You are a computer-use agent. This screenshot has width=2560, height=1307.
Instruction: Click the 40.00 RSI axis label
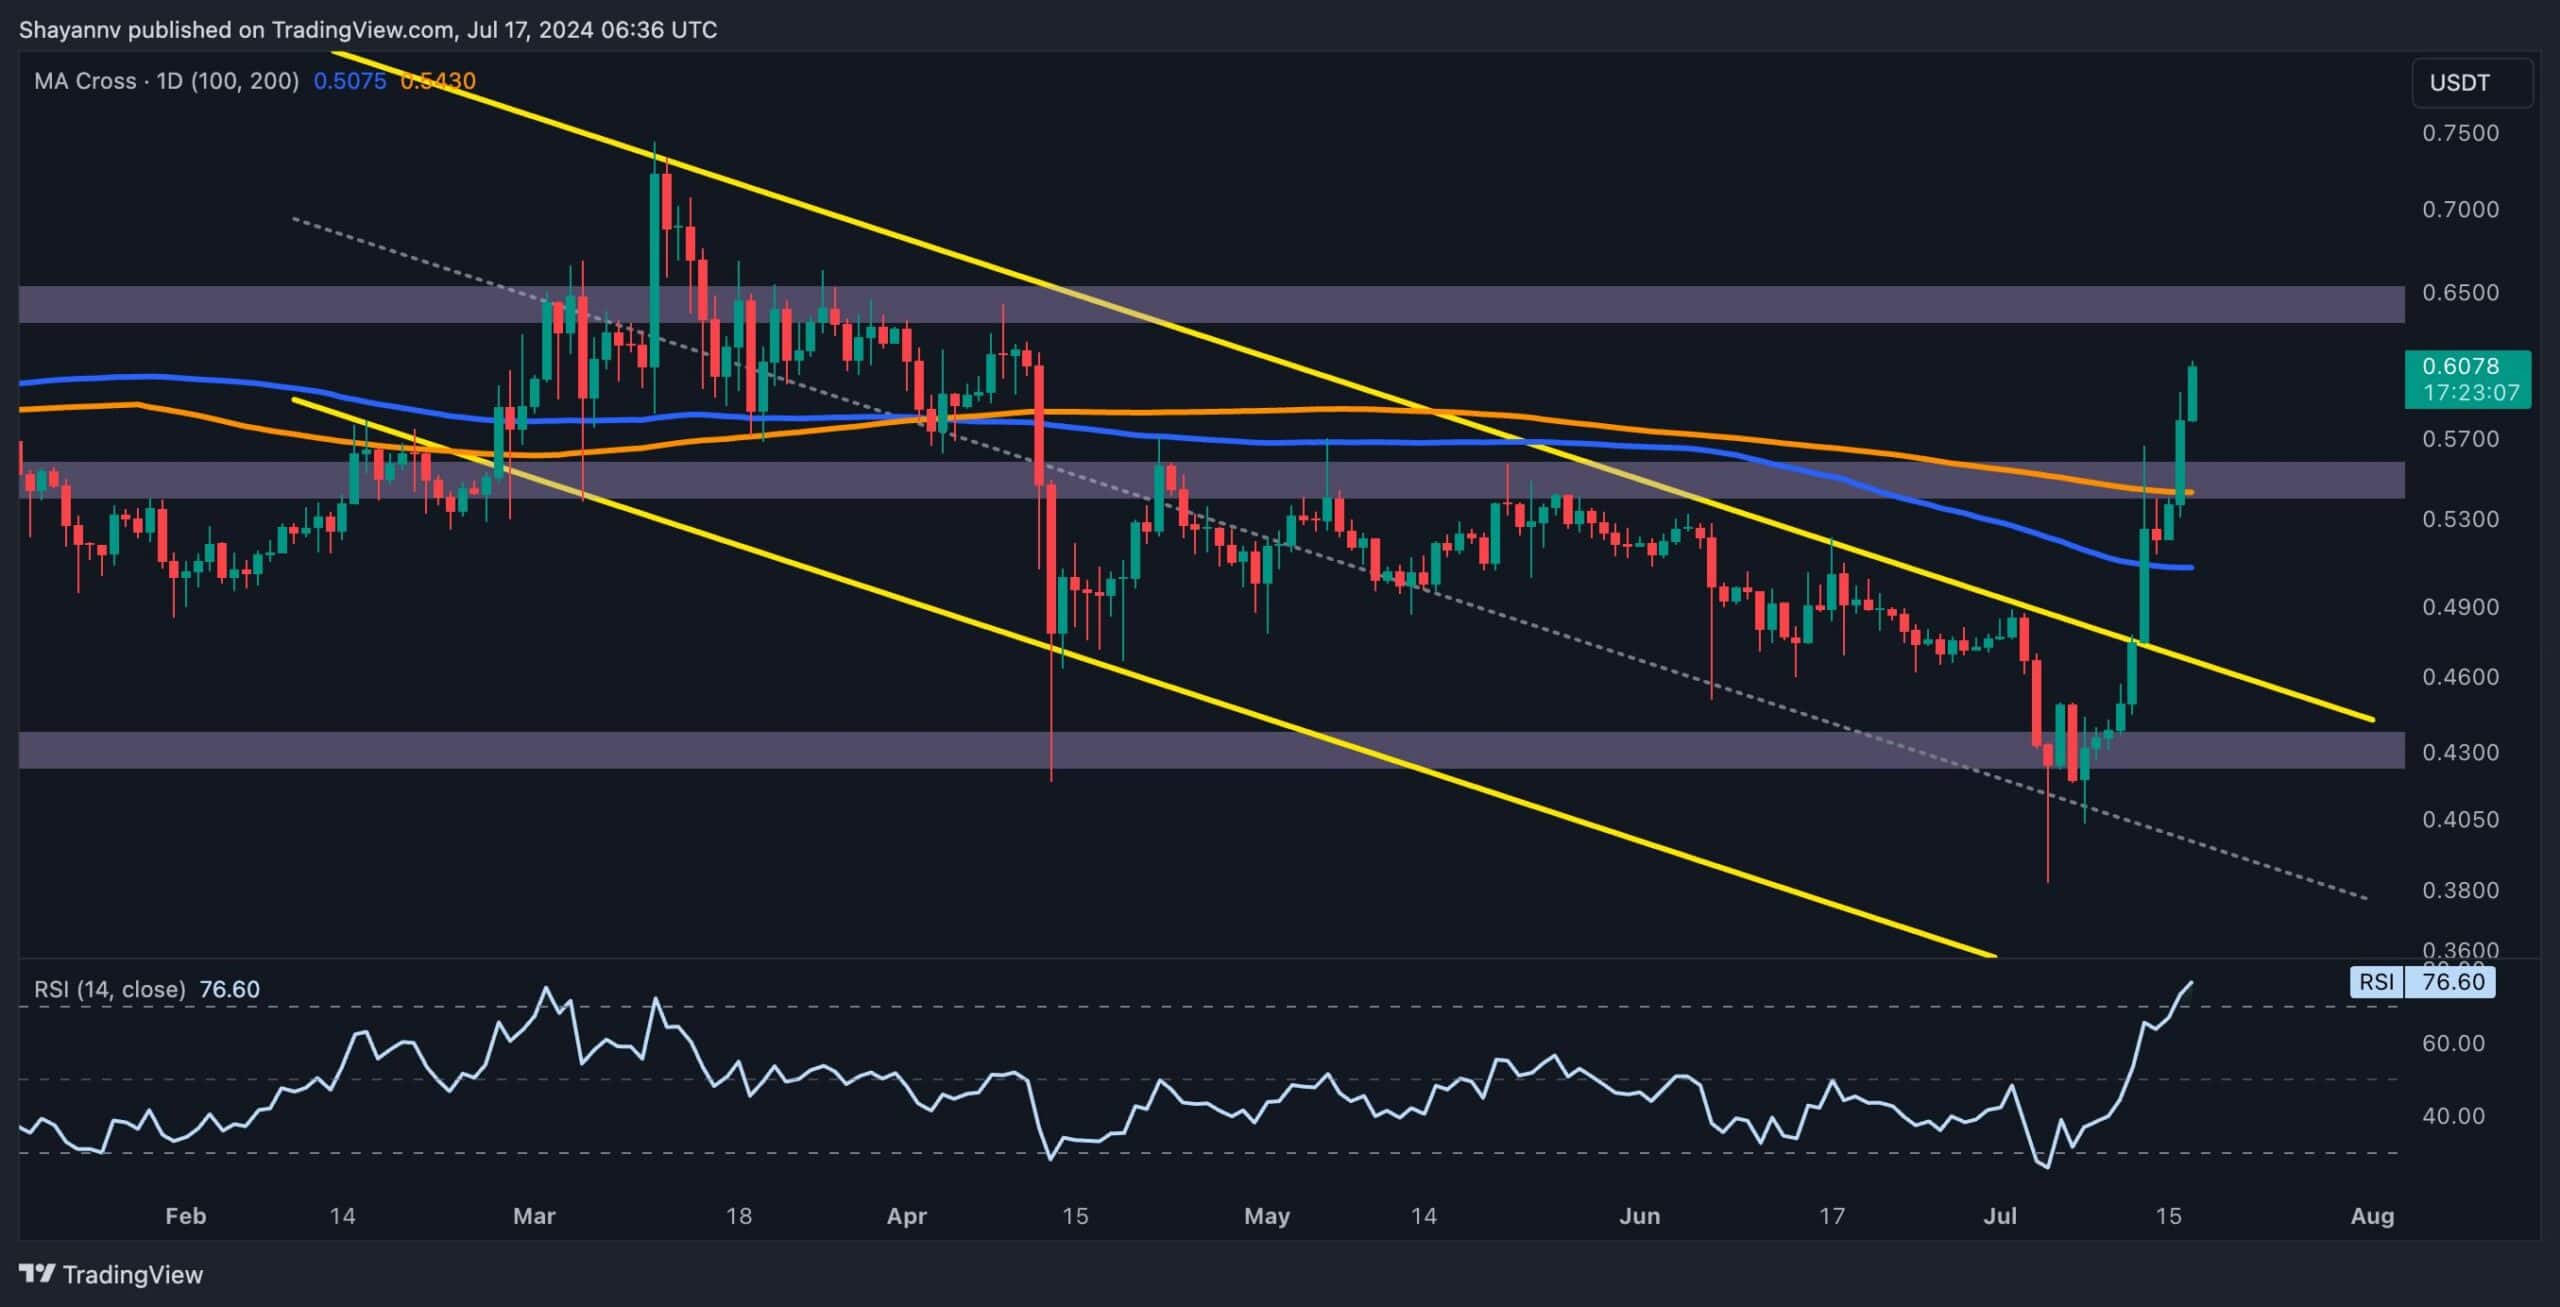point(2452,1115)
